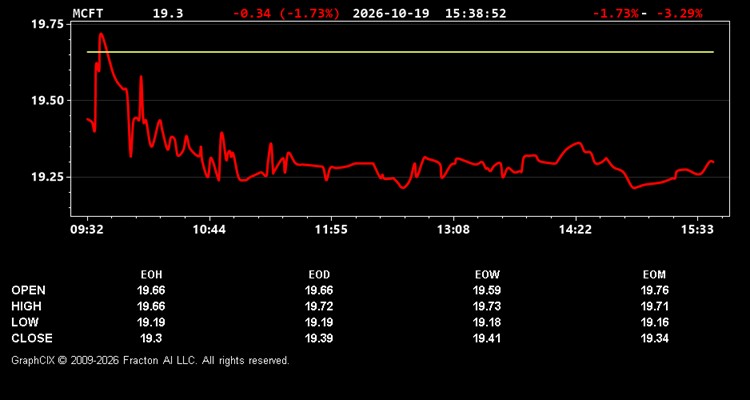Click the -0.34 (-1.73%) change value
The width and height of the screenshot is (750, 400).
pyautogui.click(x=286, y=13)
